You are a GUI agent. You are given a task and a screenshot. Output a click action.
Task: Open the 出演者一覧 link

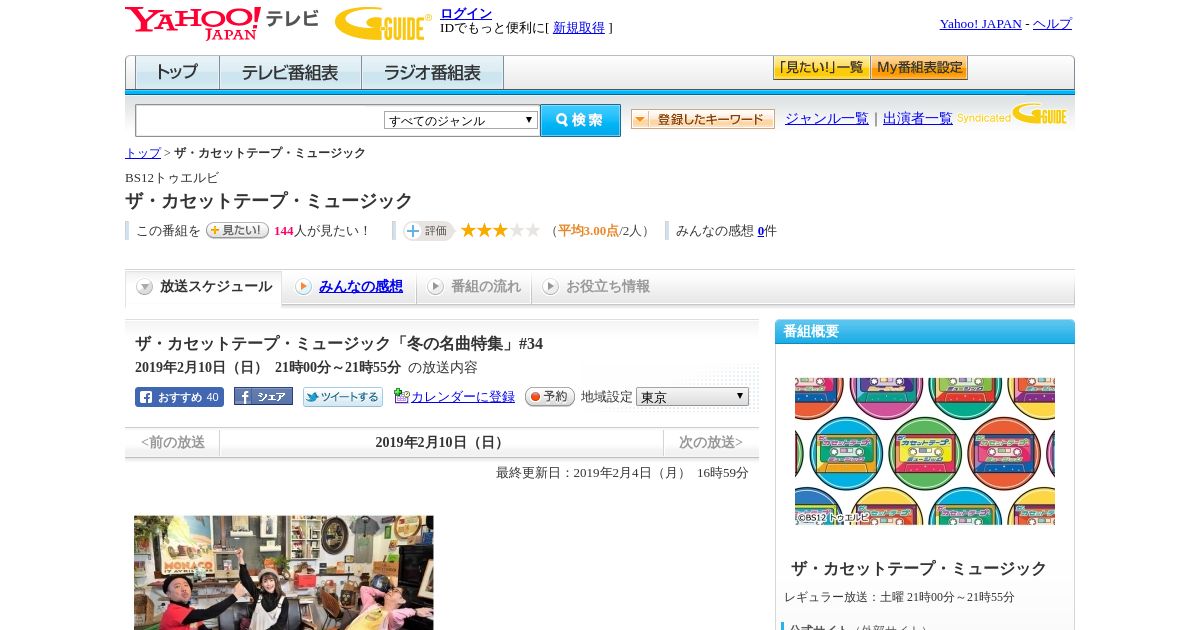coord(918,119)
